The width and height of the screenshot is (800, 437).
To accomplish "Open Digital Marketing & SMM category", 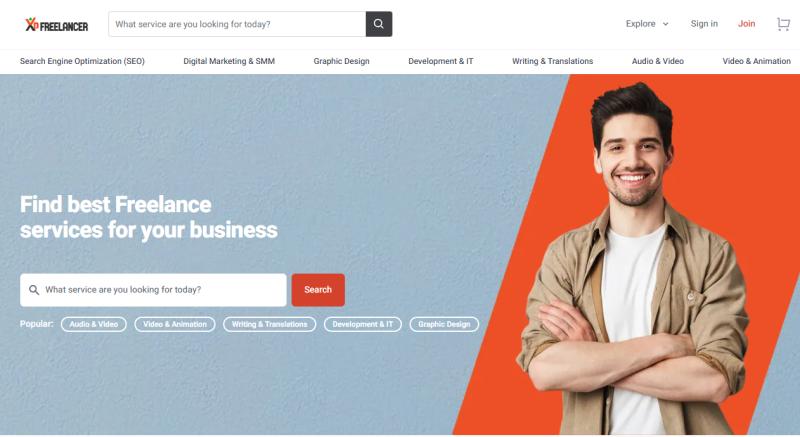I will tap(229, 61).
